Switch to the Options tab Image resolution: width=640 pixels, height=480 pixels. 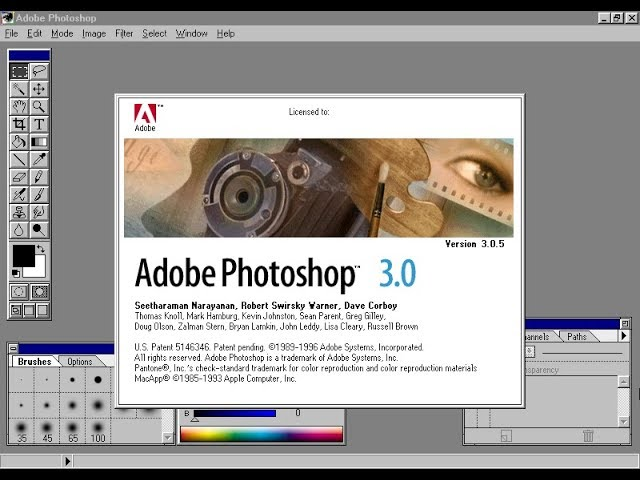coord(80,362)
